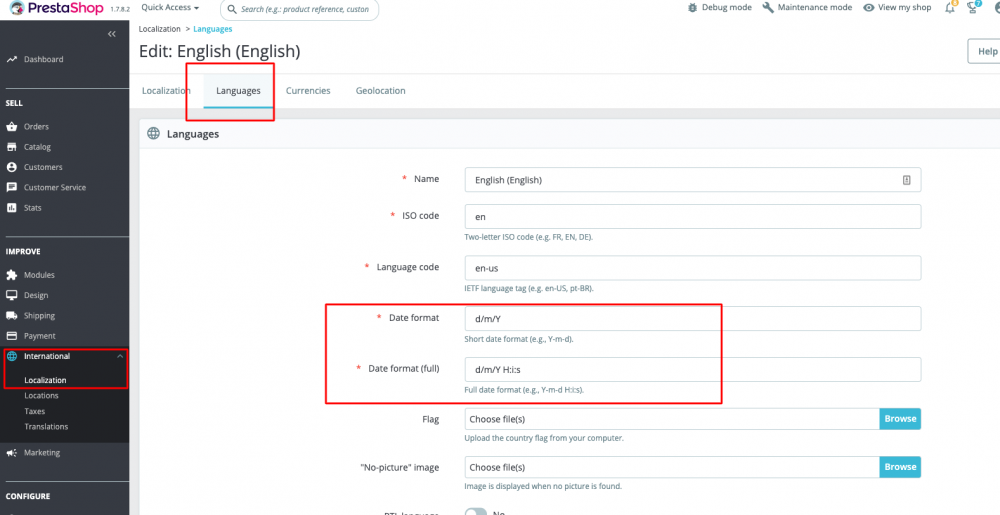Image resolution: width=1000 pixels, height=515 pixels.
Task: Open Dashboard from the sidebar
Action: pos(43,59)
